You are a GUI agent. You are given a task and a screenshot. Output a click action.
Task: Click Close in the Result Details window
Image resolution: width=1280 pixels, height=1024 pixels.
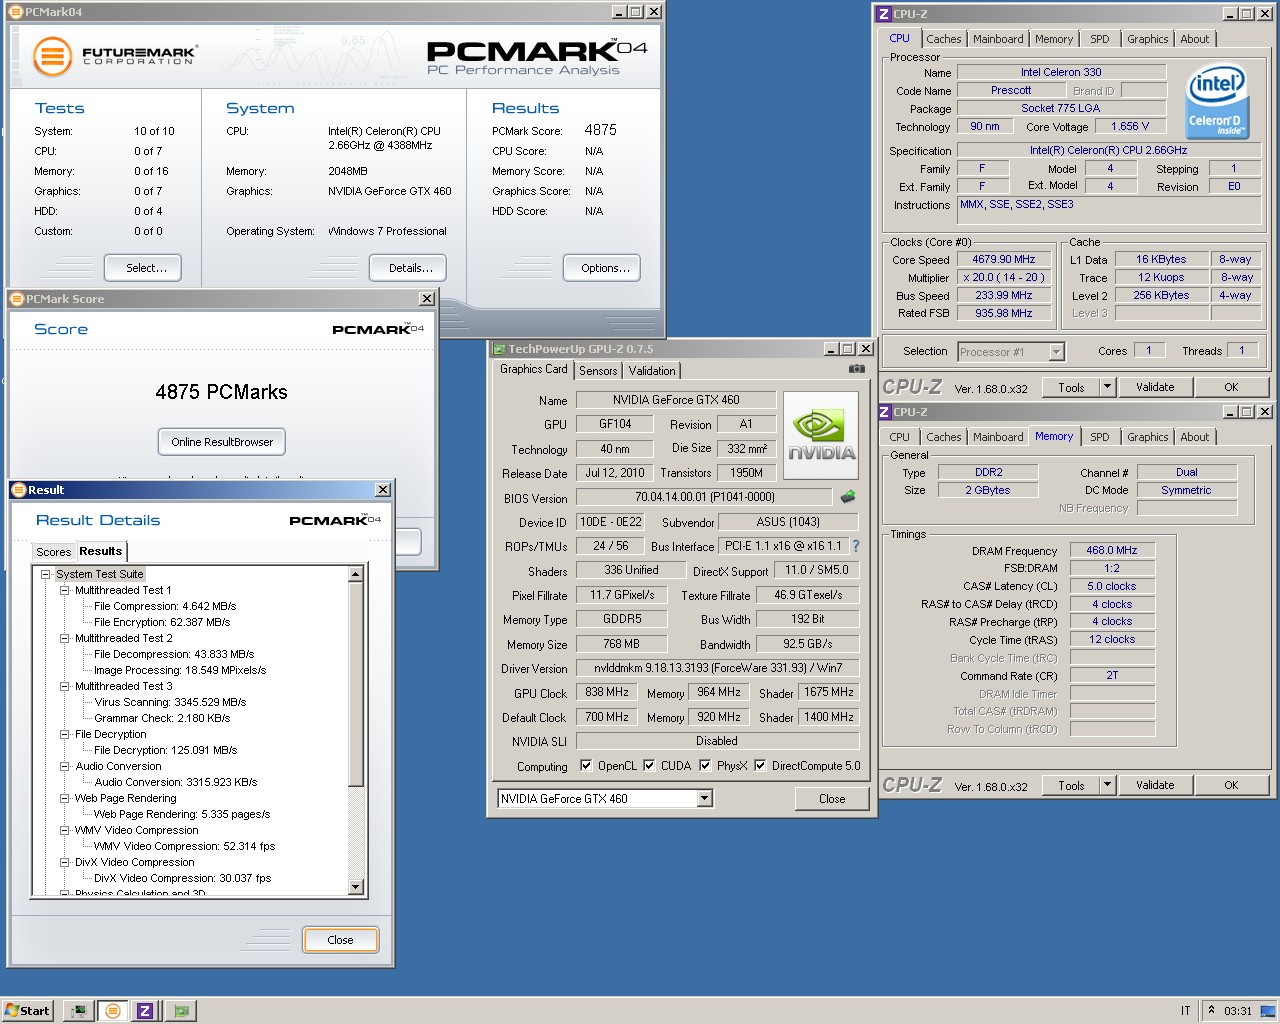tap(340, 940)
